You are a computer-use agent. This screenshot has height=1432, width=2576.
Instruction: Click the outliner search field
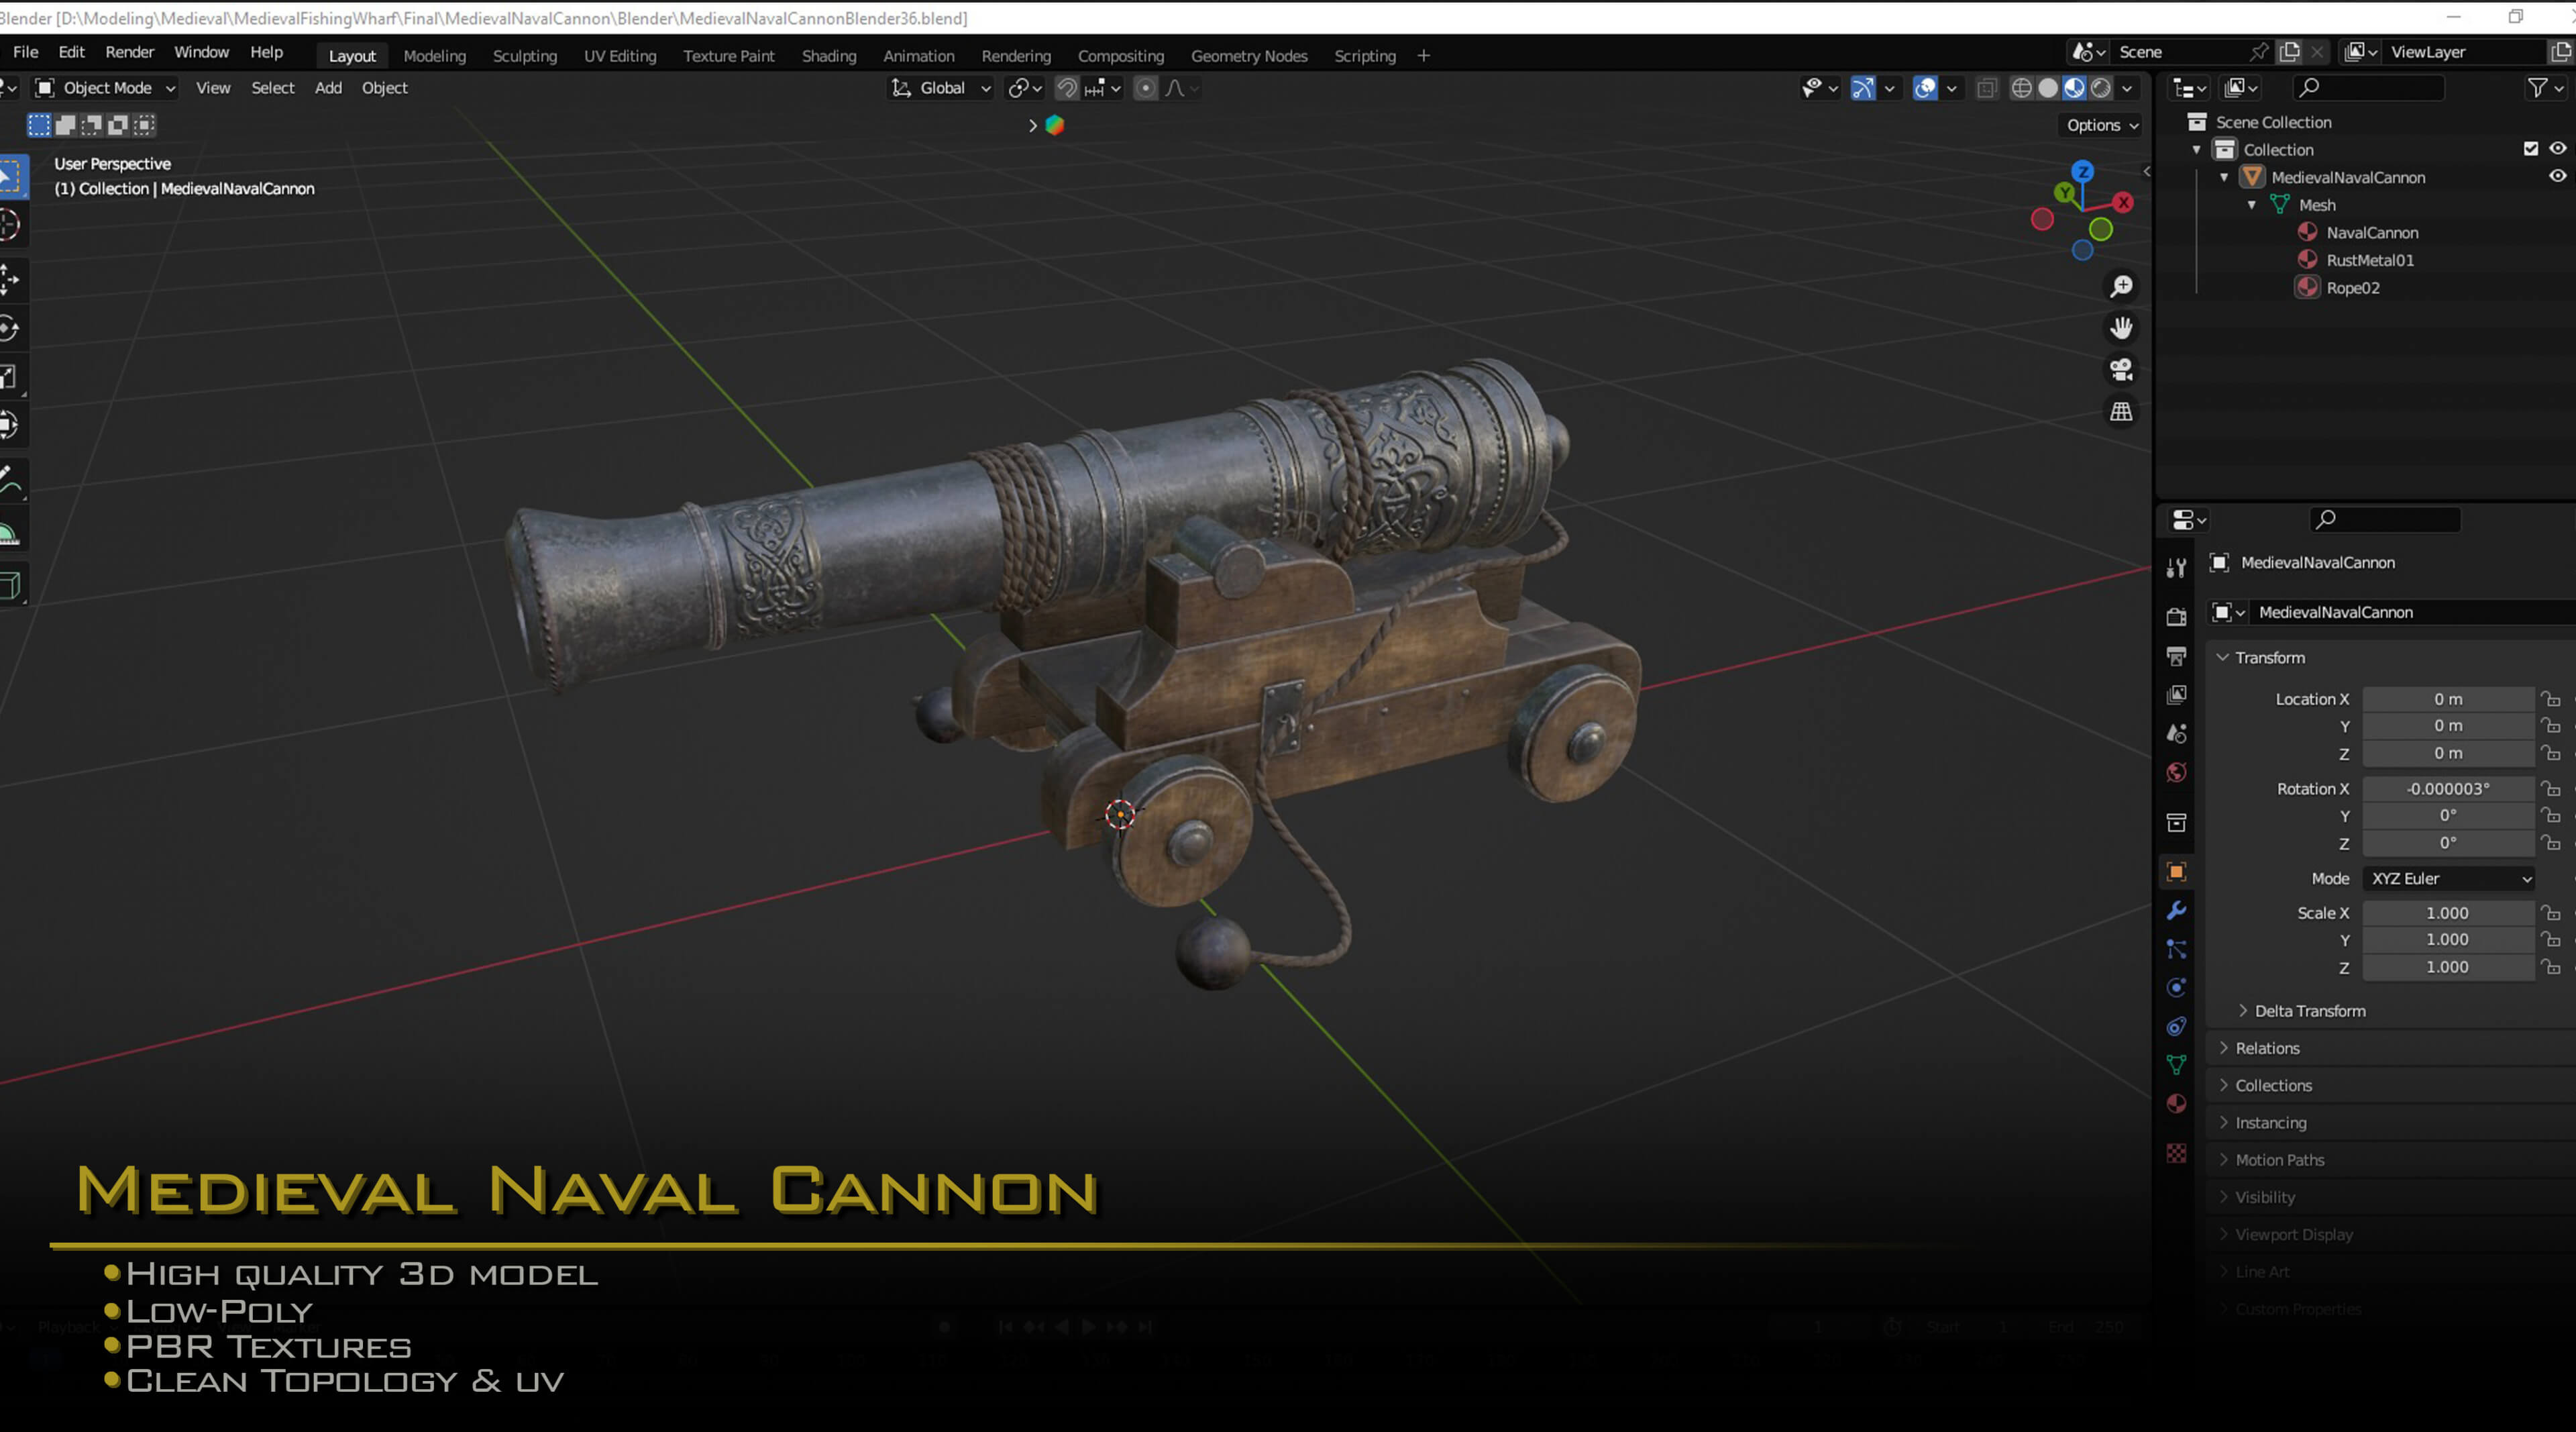coord(2368,88)
